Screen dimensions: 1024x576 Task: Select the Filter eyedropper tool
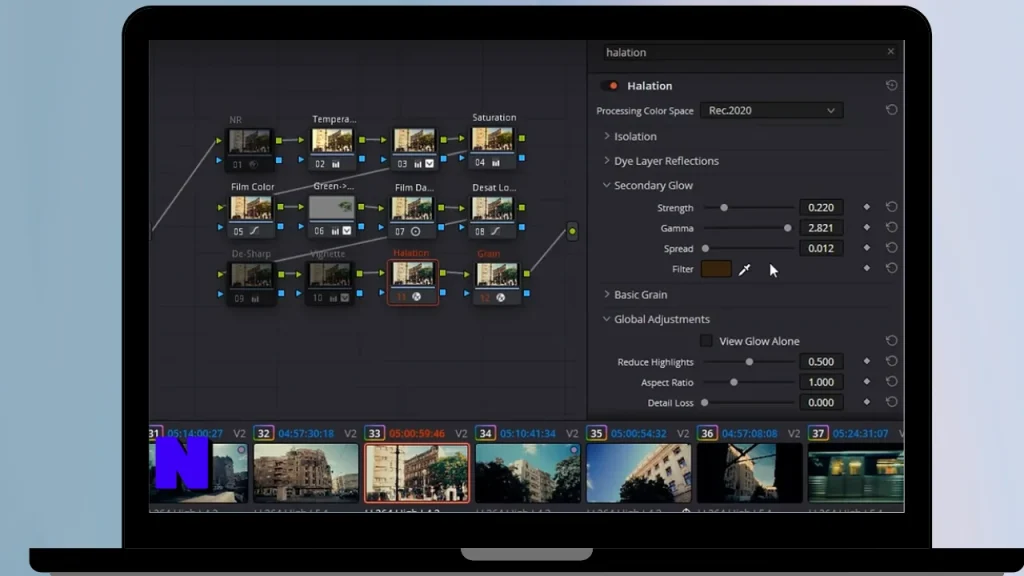744,269
